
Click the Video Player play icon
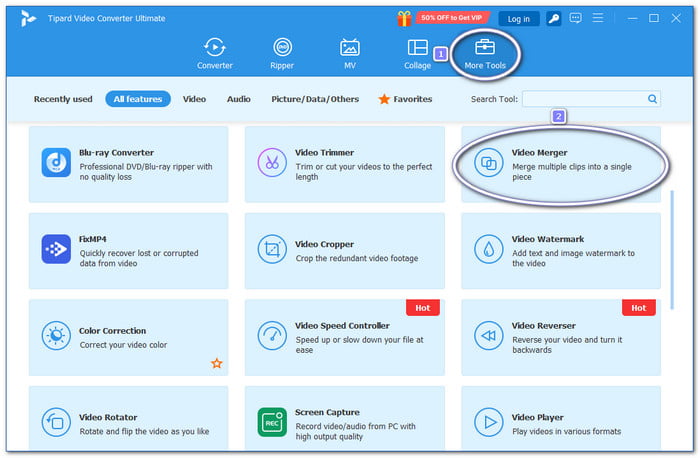click(x=488, y=422)
